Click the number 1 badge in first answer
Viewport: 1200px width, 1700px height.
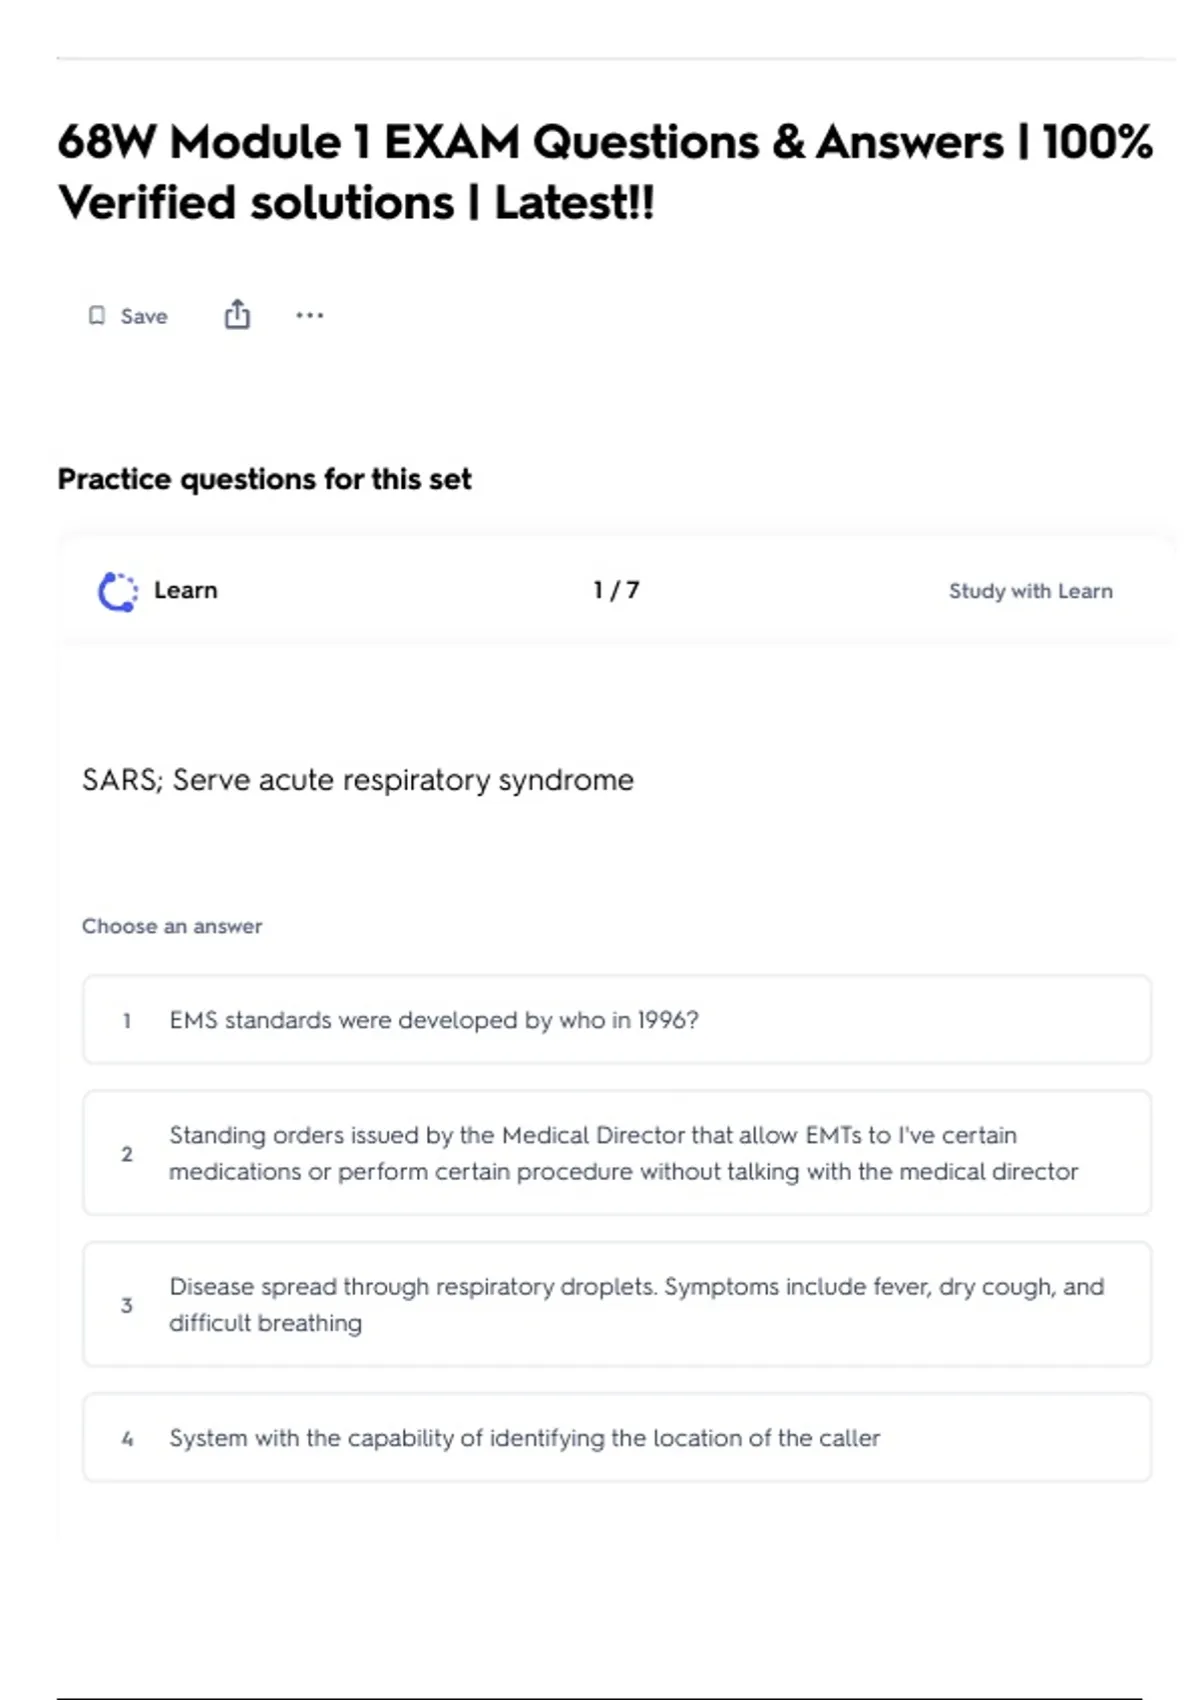click(x=127, y=1021)
